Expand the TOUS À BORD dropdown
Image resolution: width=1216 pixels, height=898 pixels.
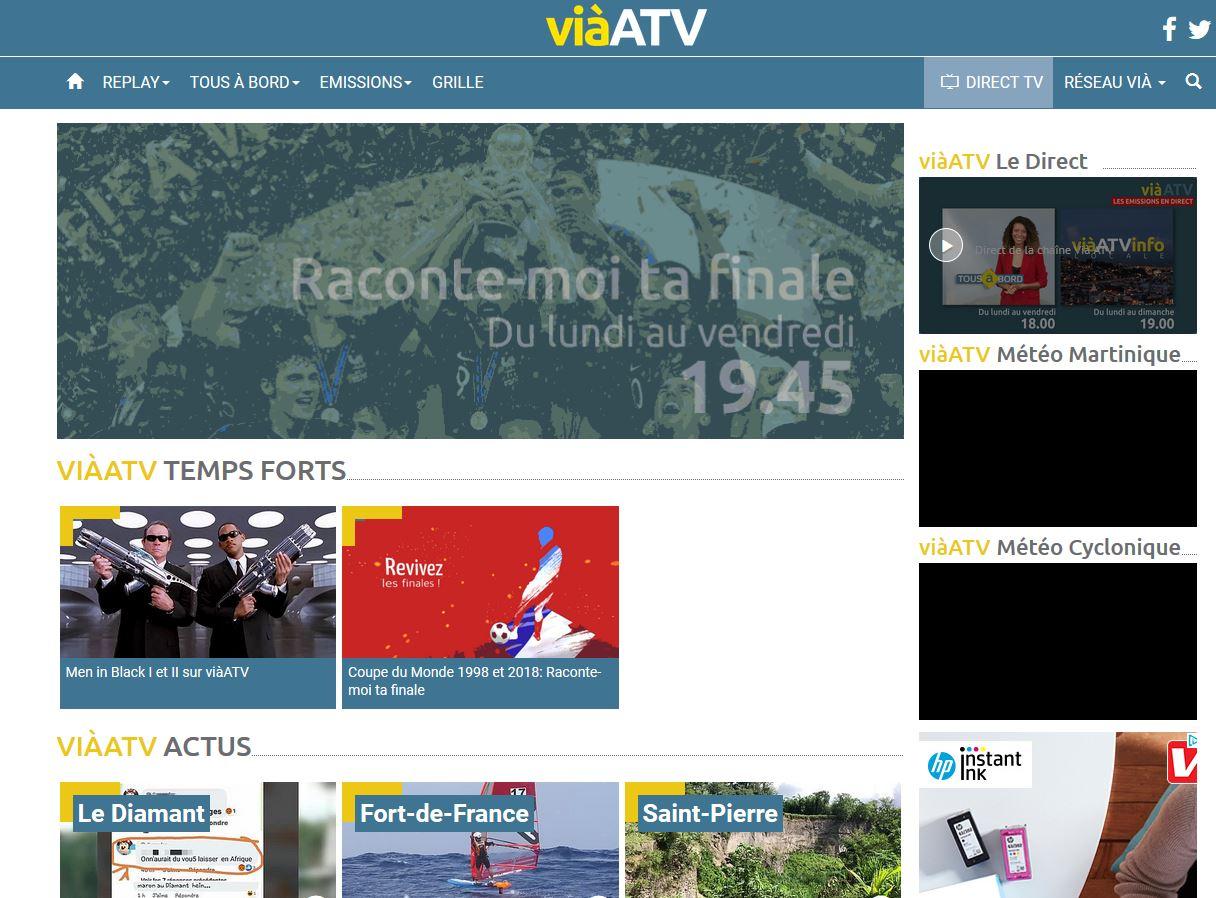tap(245, 82)
